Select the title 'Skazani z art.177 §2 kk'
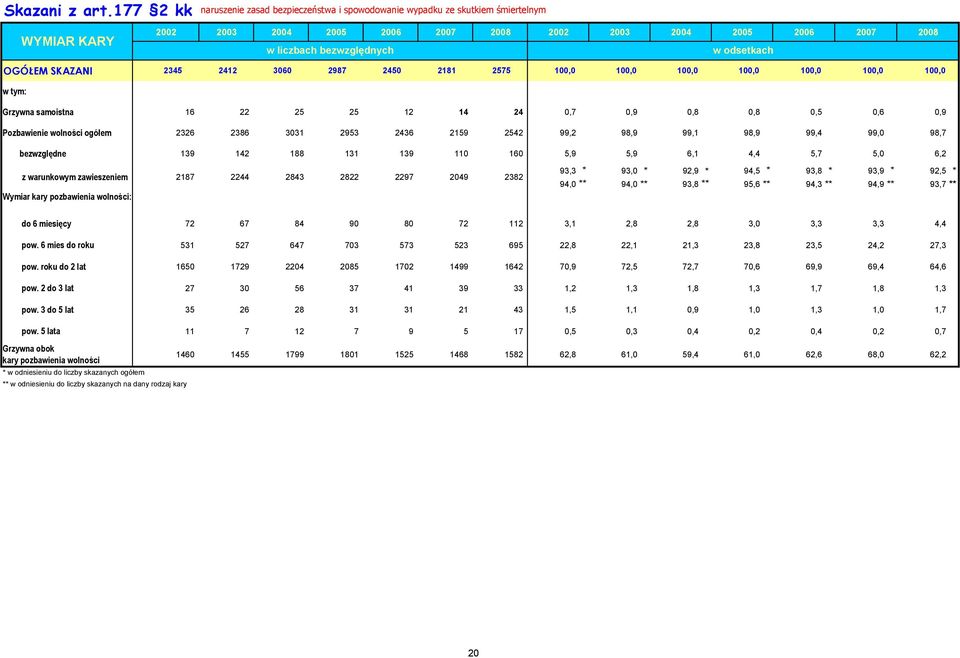This screenshot has height=658, width=960. pos(98,10)
